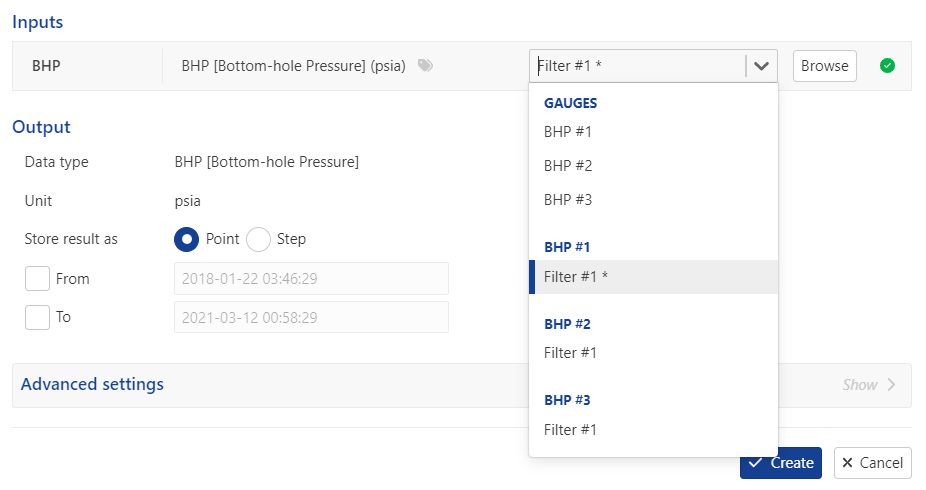
Task: Enable the From date checkbox
Action: [x=37, y=279]
